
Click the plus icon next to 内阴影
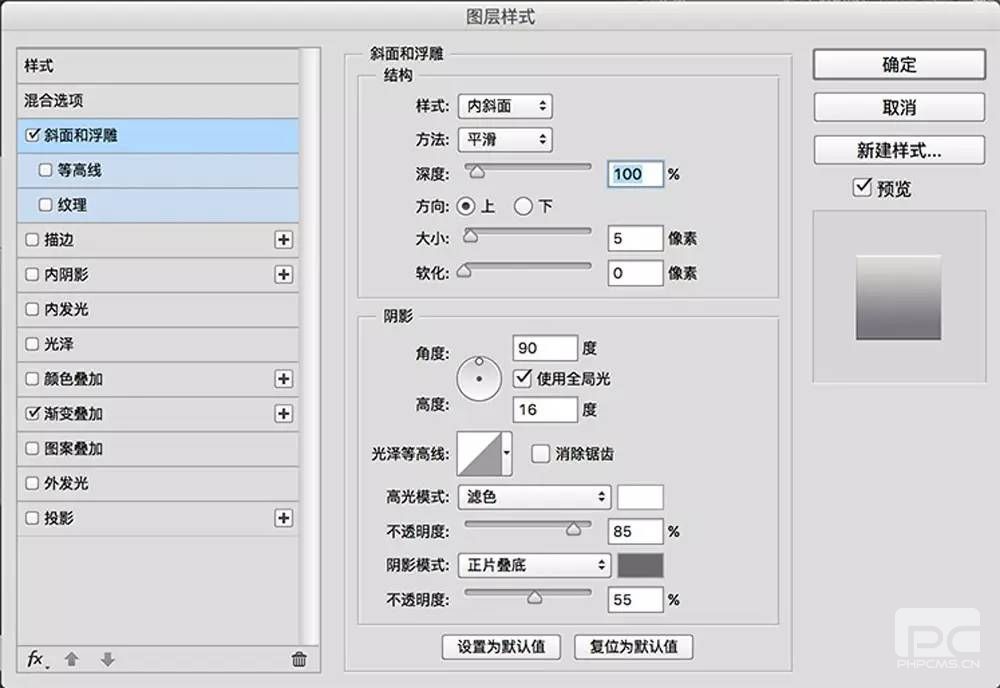284,274
